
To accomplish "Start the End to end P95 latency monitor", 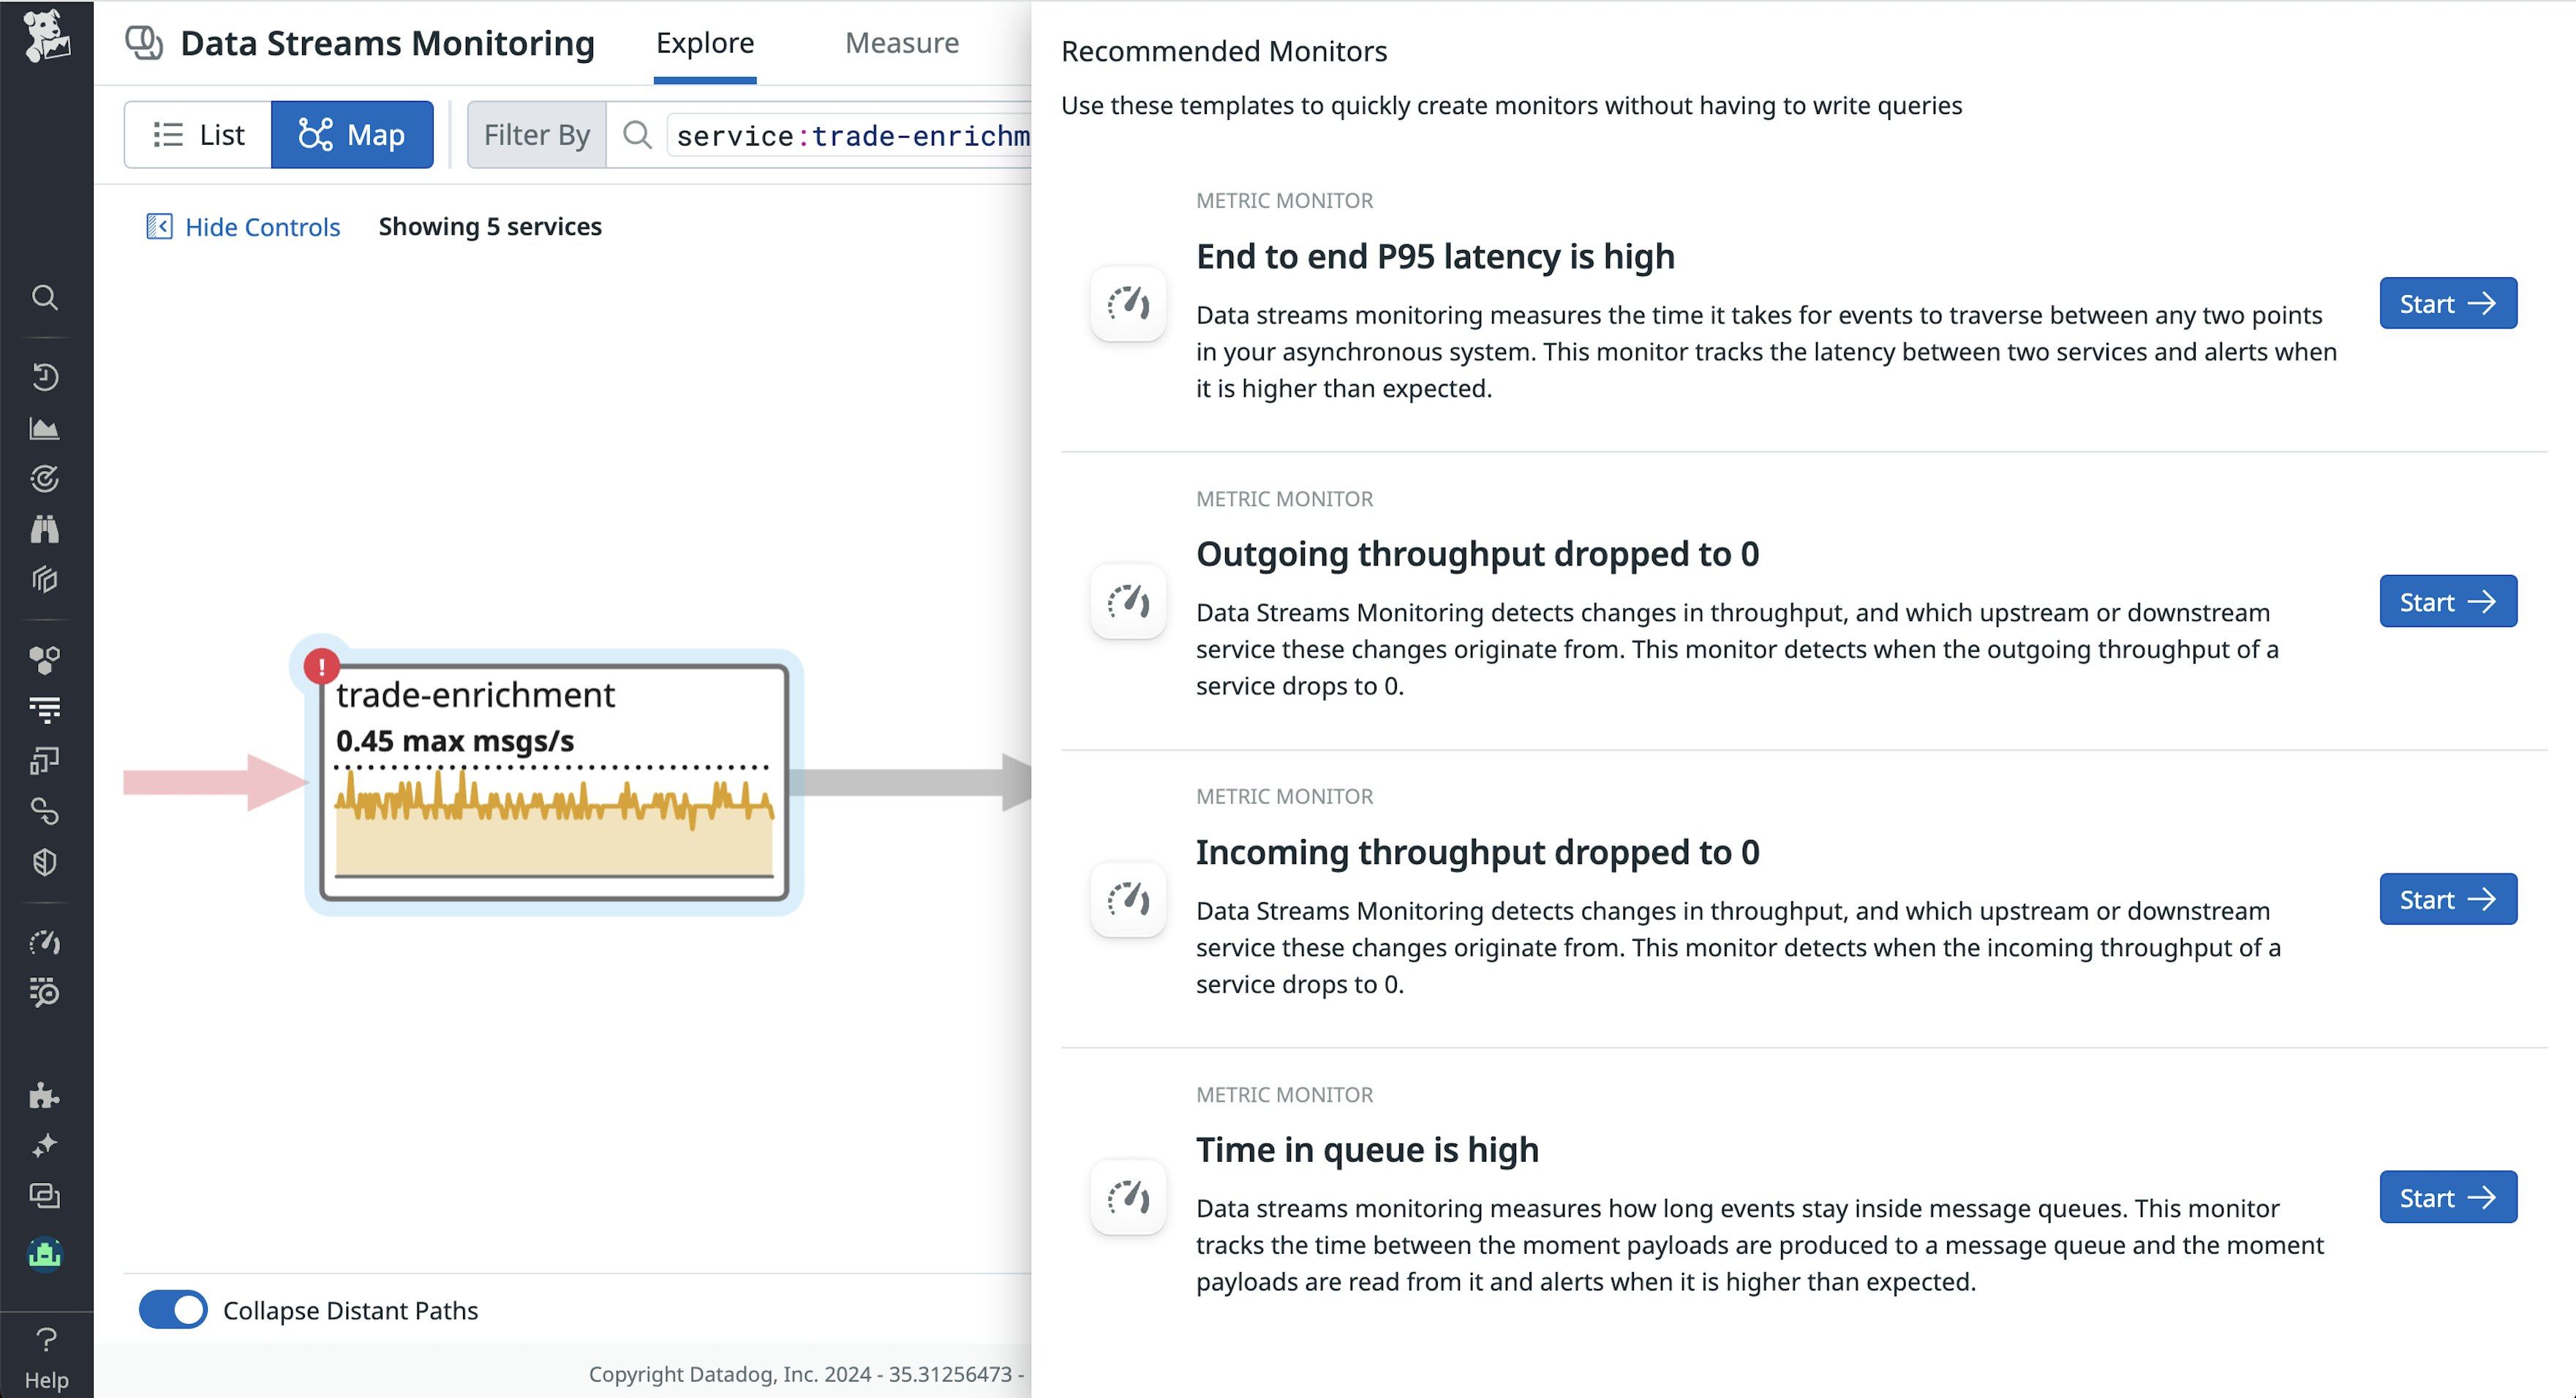I will pos(2447,304).
